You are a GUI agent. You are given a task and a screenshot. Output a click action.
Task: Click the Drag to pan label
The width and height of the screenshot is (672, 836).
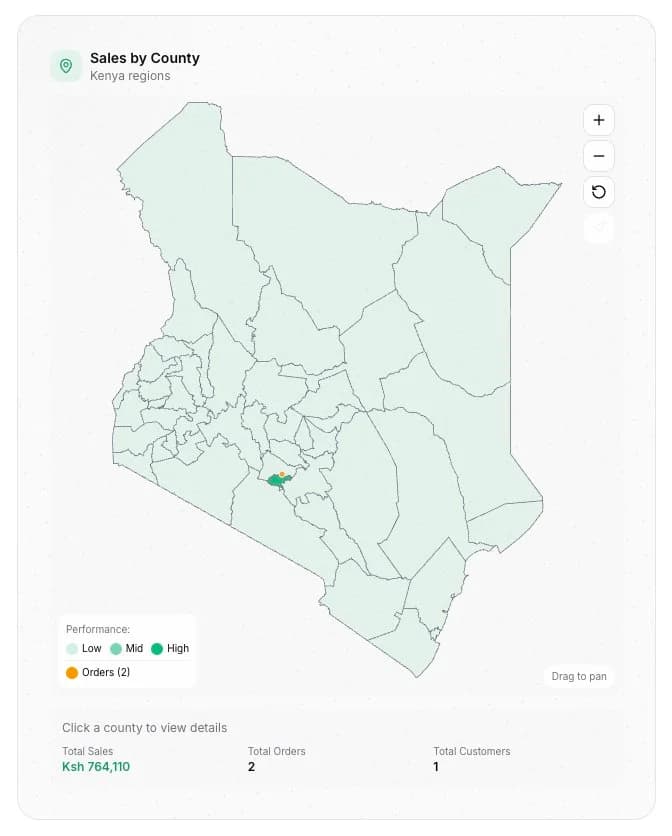pyautogui.click(x=578, y=676)
